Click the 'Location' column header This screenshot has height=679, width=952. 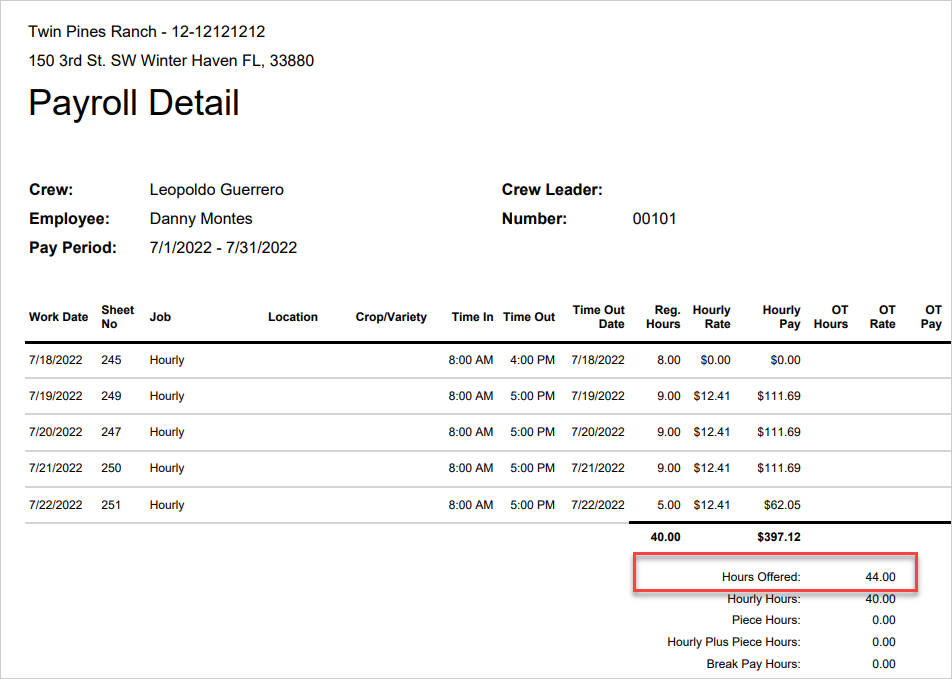[293, 317]
